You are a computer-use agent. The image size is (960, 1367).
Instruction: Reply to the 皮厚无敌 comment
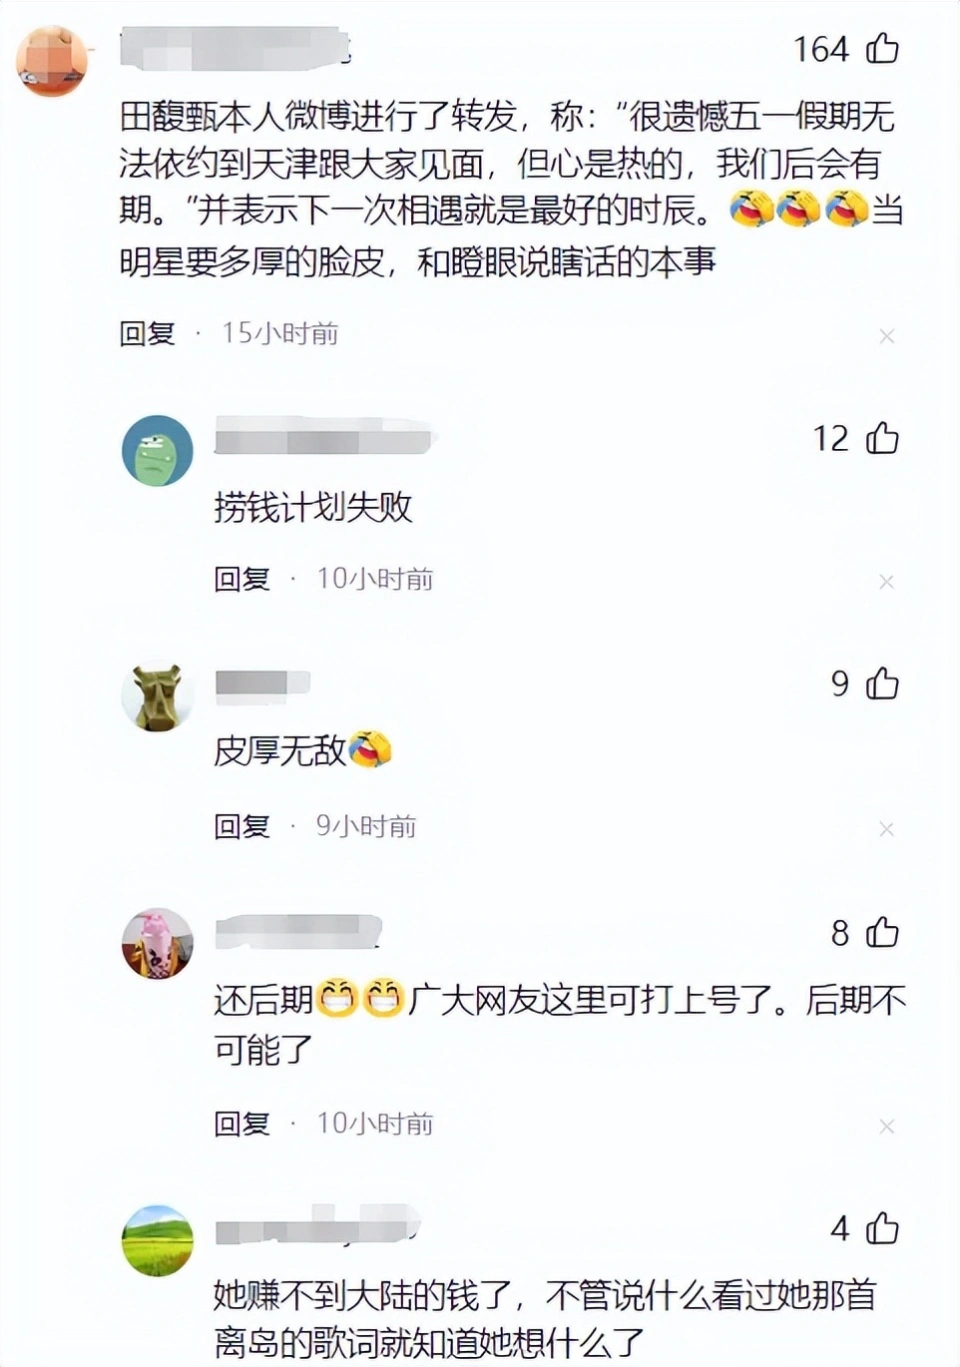(242, 826)
